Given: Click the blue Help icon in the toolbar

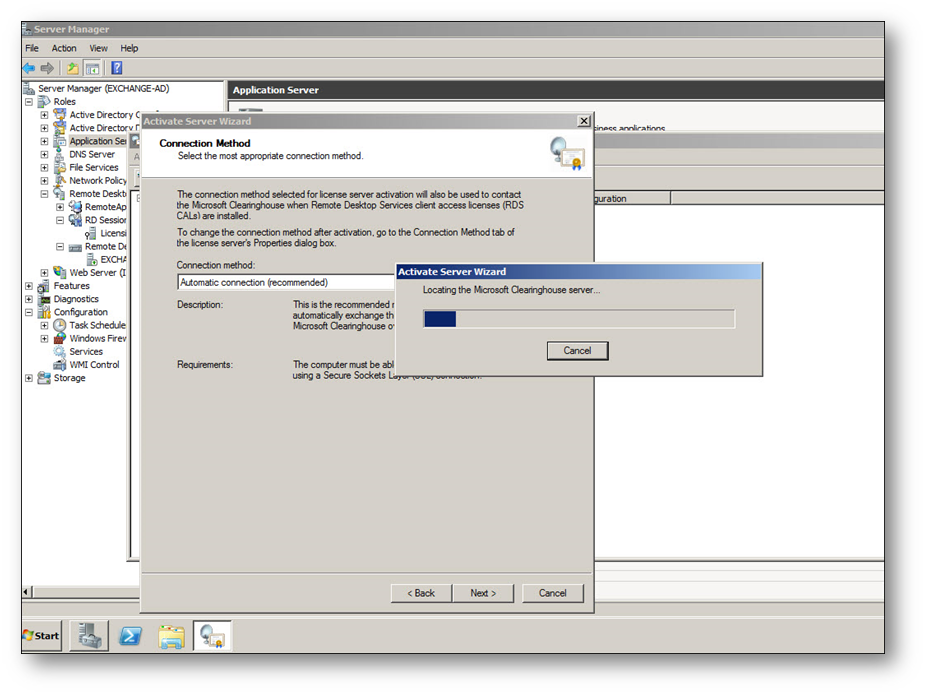Looking at the screenshot, I should point(116,68).
